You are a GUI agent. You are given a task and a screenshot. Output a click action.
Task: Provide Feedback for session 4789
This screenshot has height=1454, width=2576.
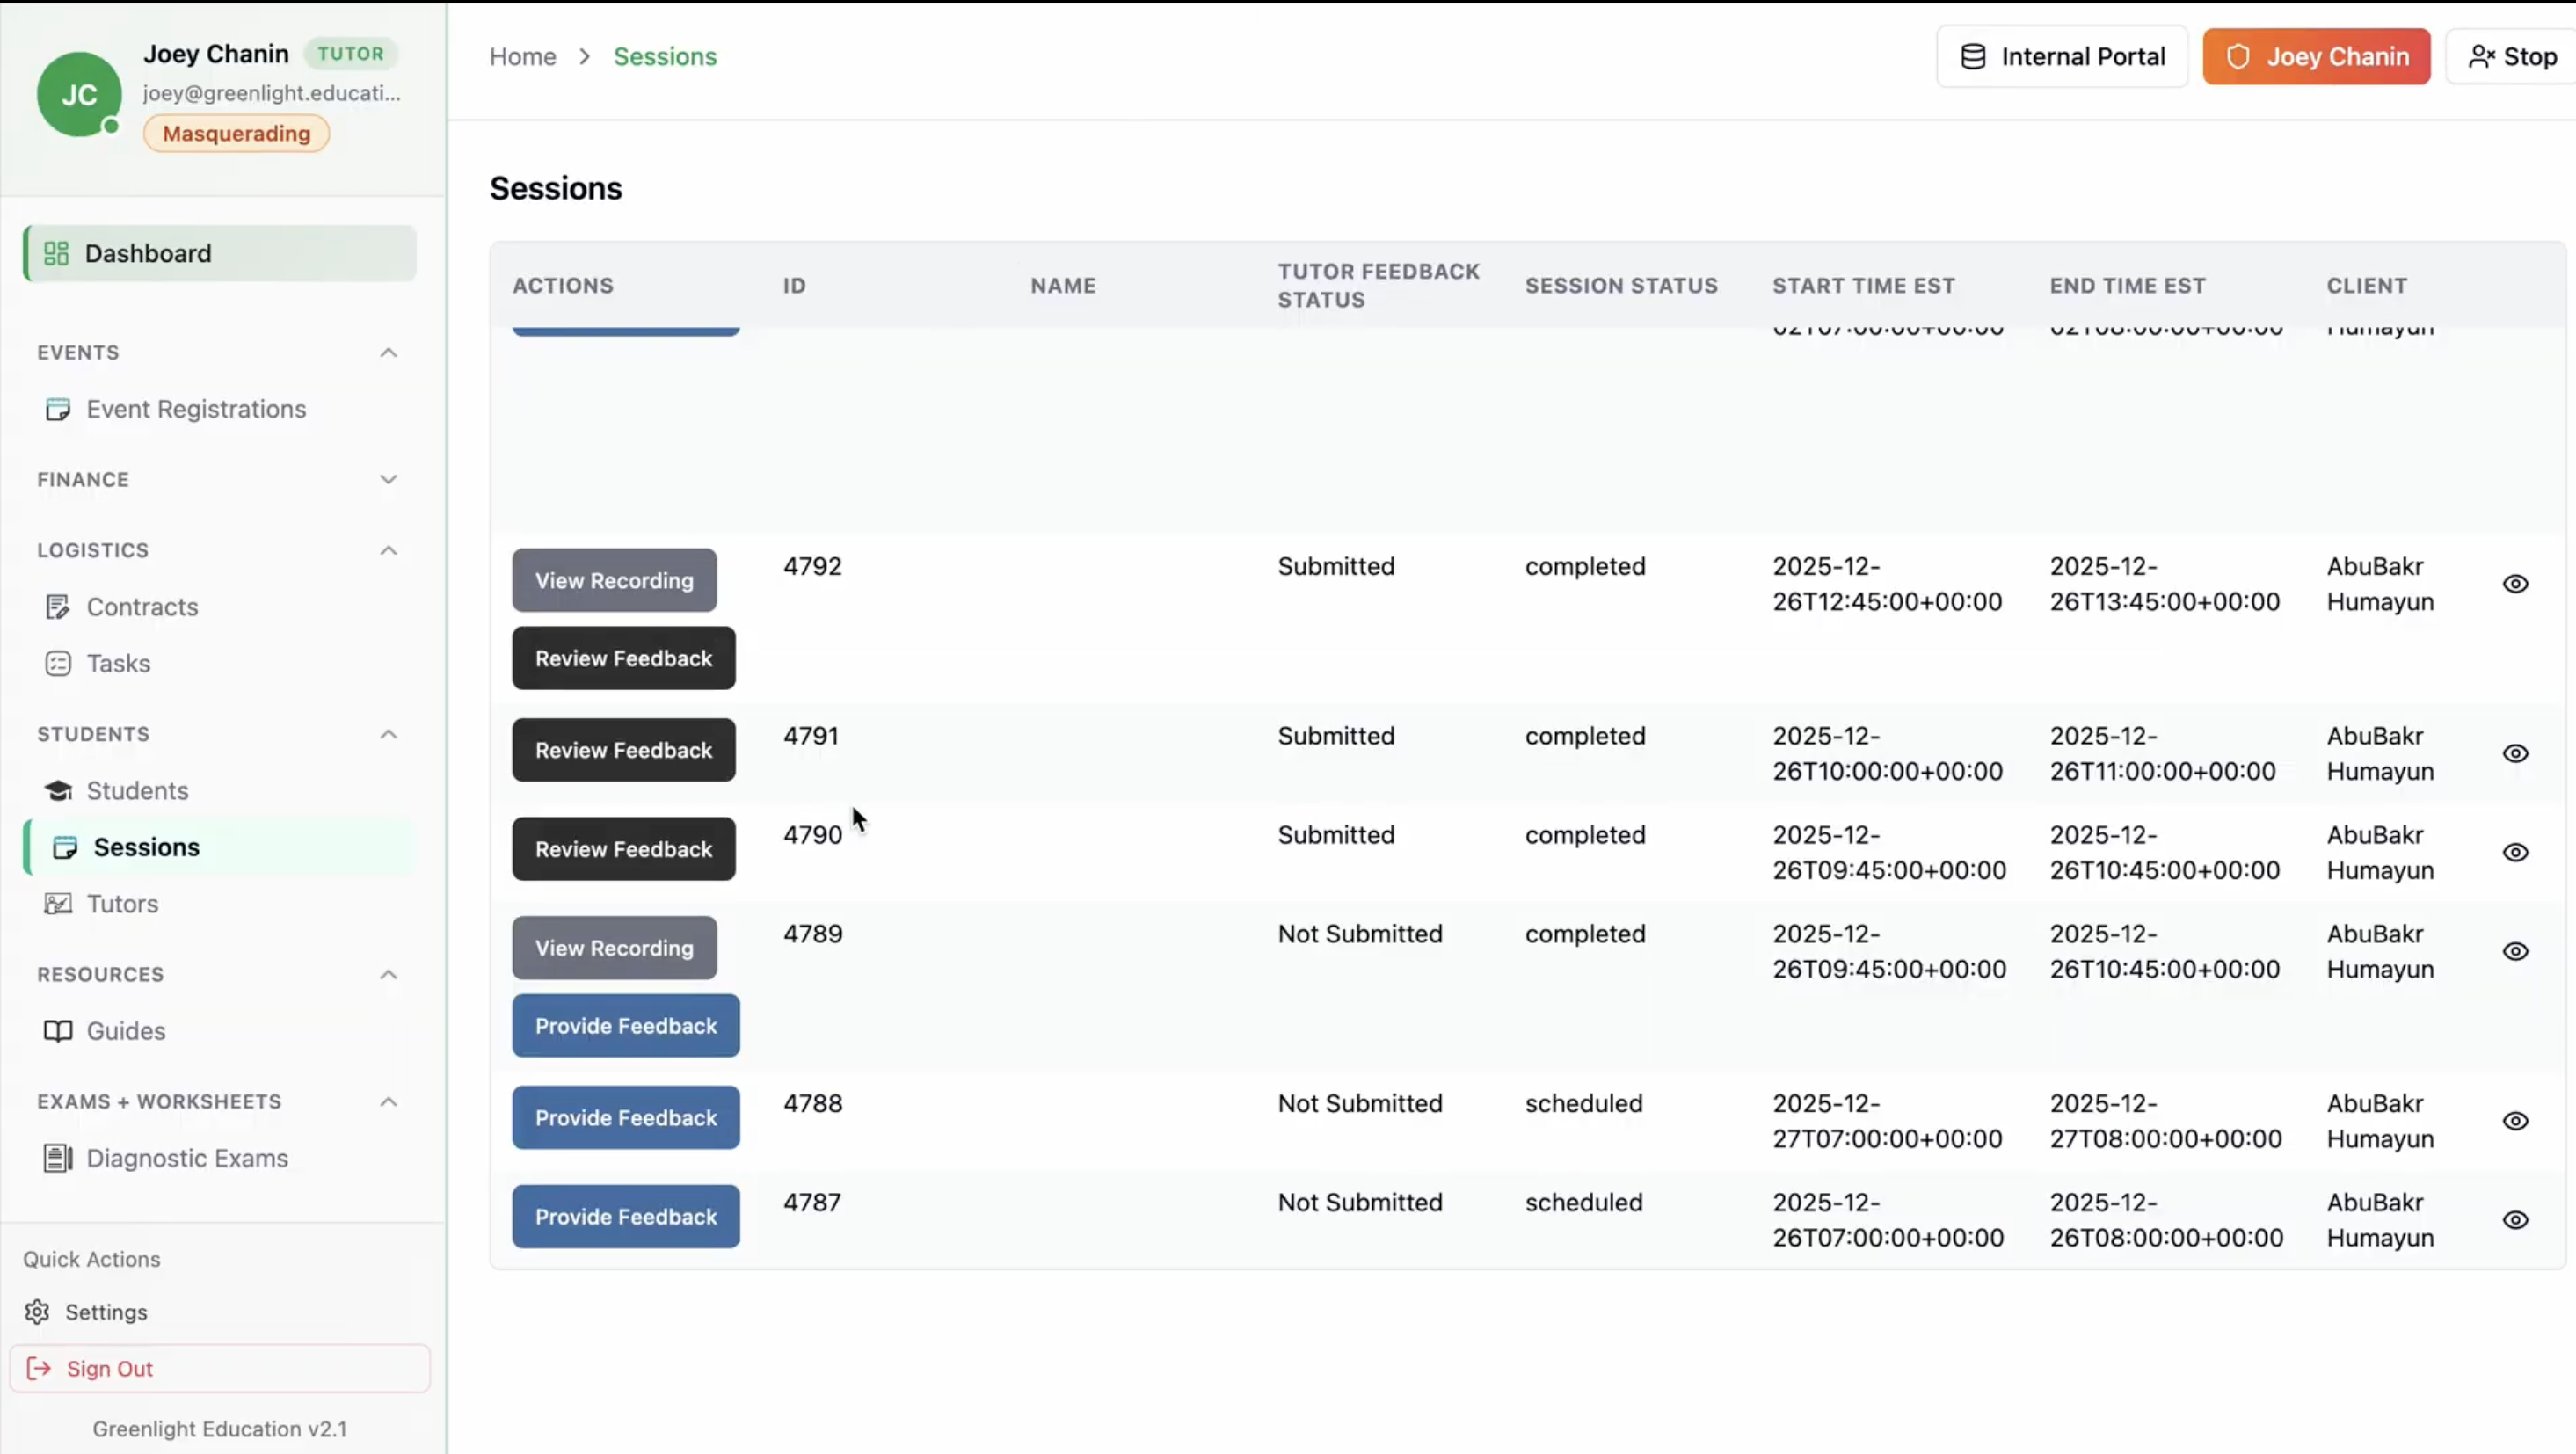626,1026
